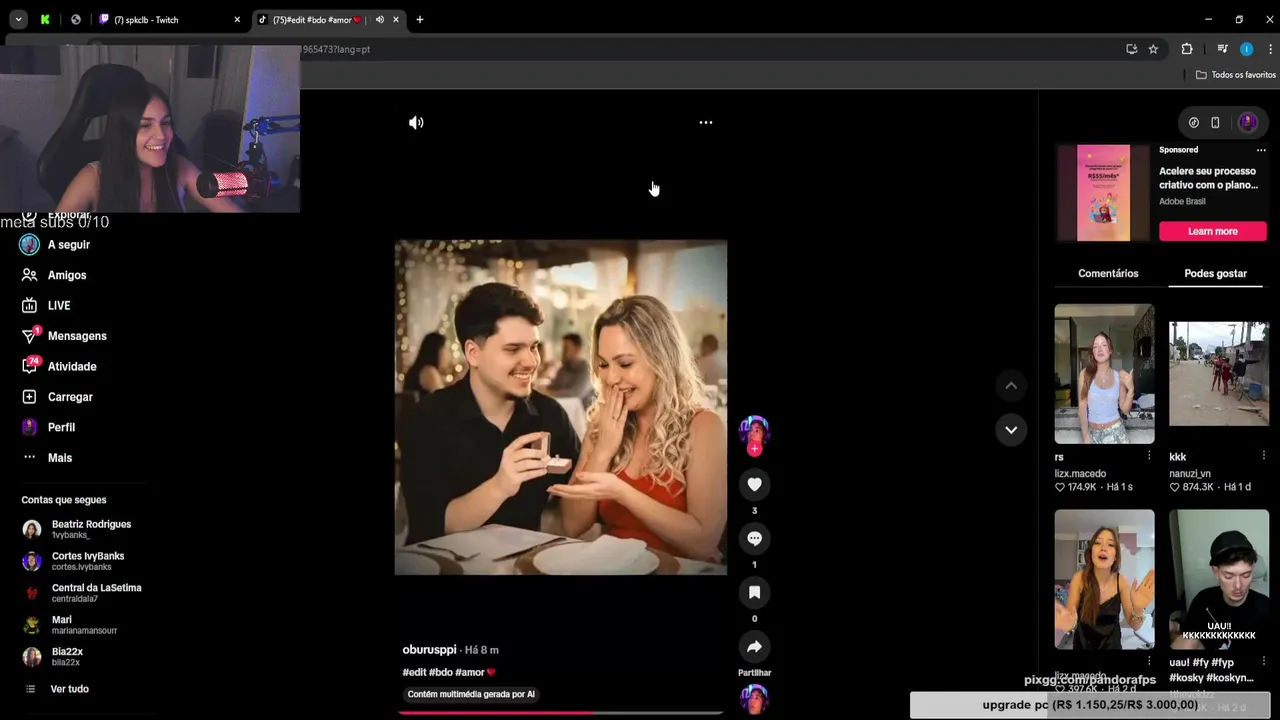Open Central da LaSetima account
This screenshot has height=720, width=1280.
pos(82,593)
